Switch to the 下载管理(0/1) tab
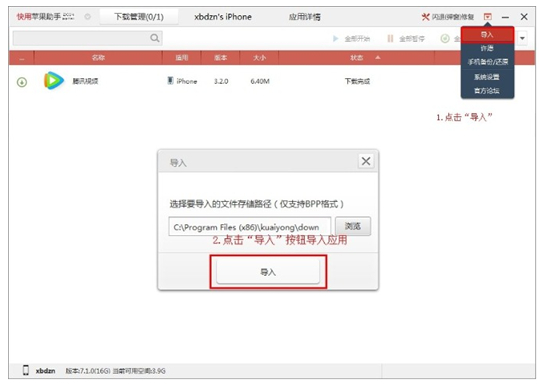The image size is (539, 384). pos(139,17)
